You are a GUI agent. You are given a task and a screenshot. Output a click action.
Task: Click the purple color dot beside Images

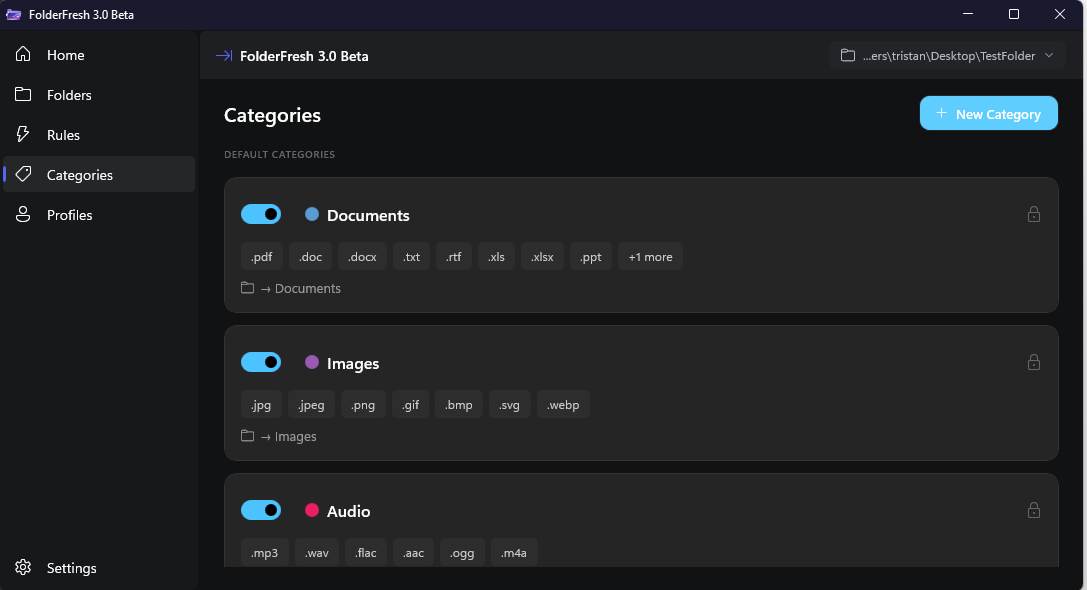coord(312,362)
